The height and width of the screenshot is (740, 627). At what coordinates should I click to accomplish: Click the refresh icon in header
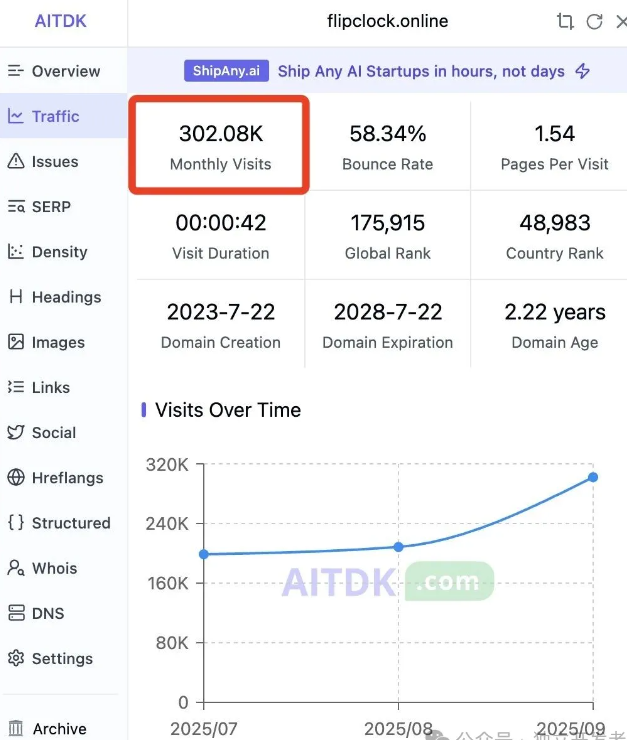pyautogui.click(x=594, y=21)
